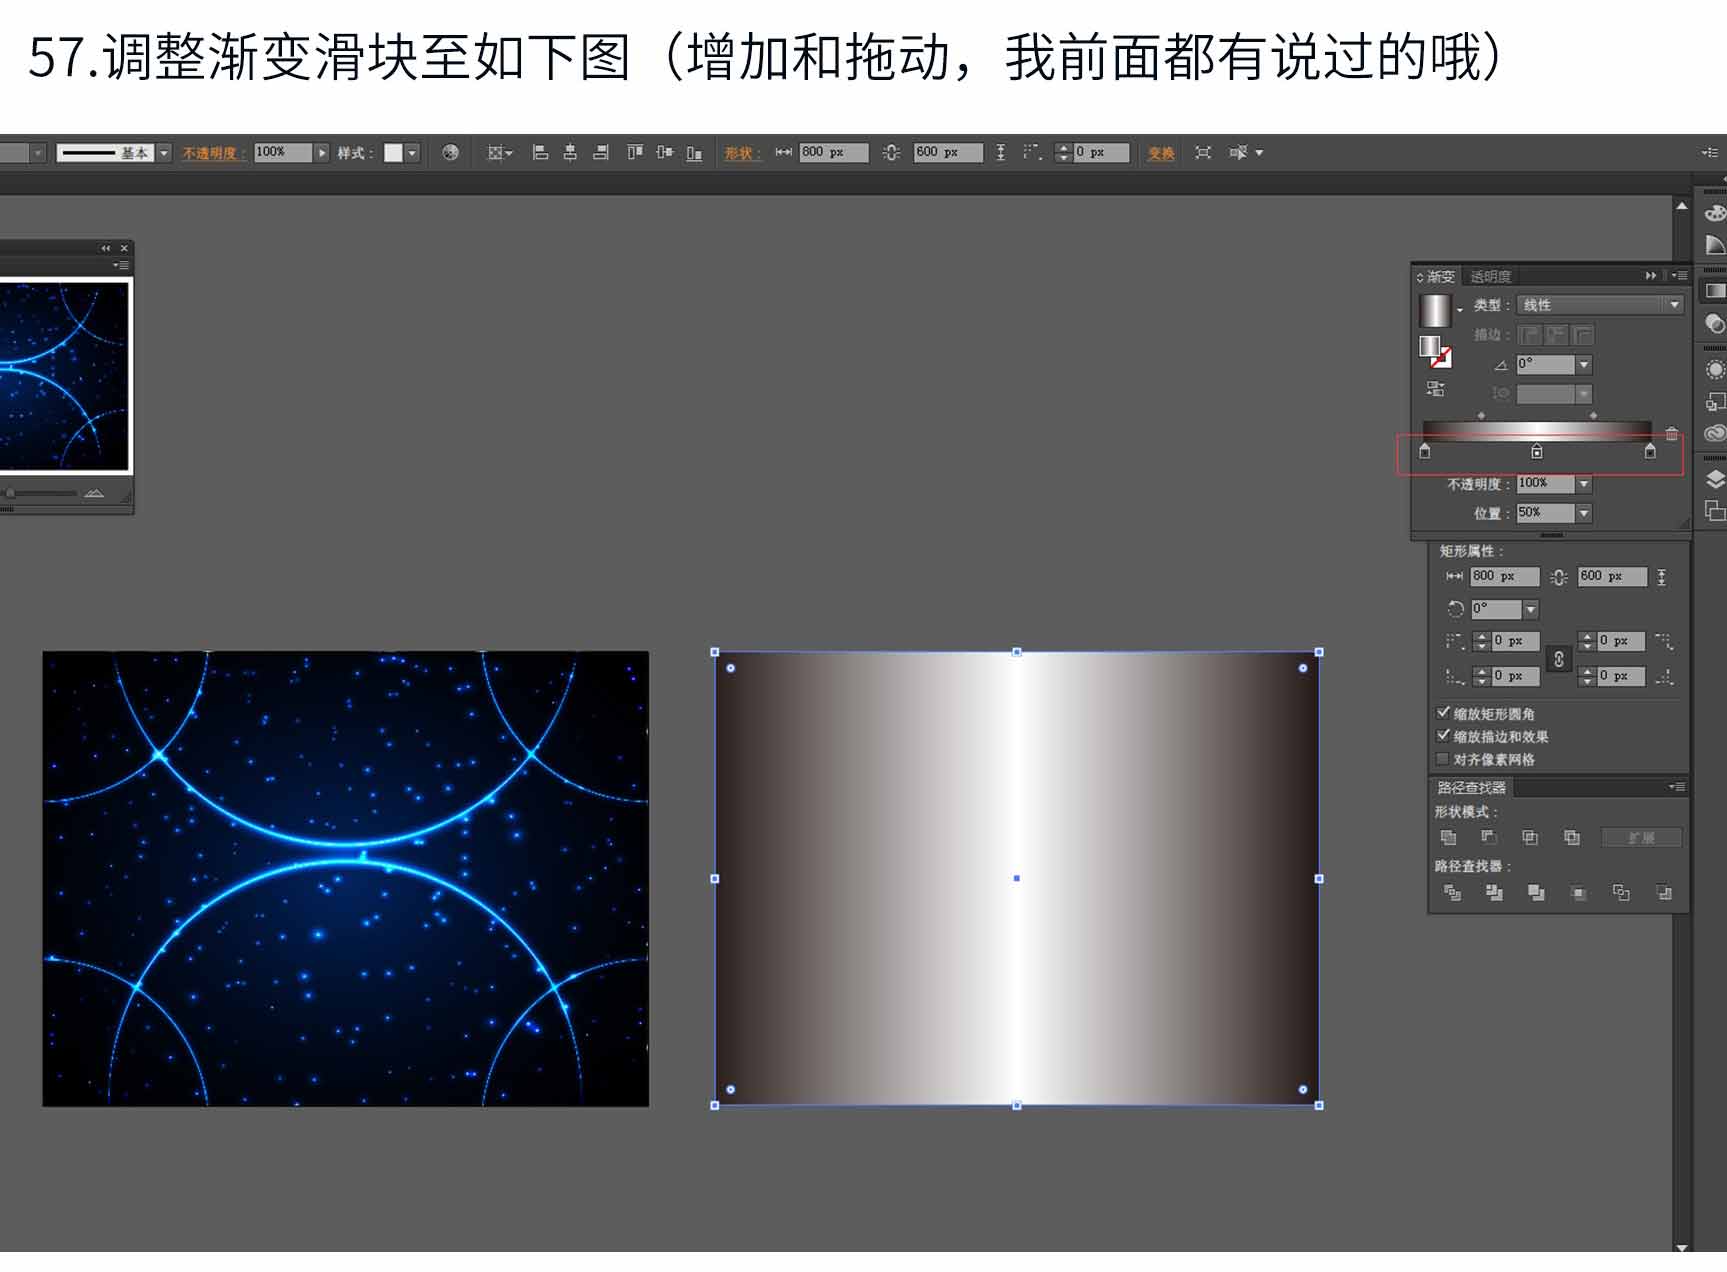Open the Creative Cloud Libraries dock icon
The image size is (1727, 1272).
click(x=1714, y=433)
